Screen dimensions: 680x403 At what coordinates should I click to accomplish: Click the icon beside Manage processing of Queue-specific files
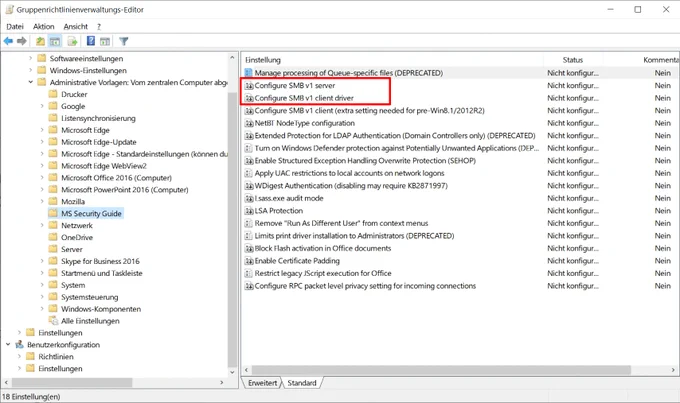(248, 72)
